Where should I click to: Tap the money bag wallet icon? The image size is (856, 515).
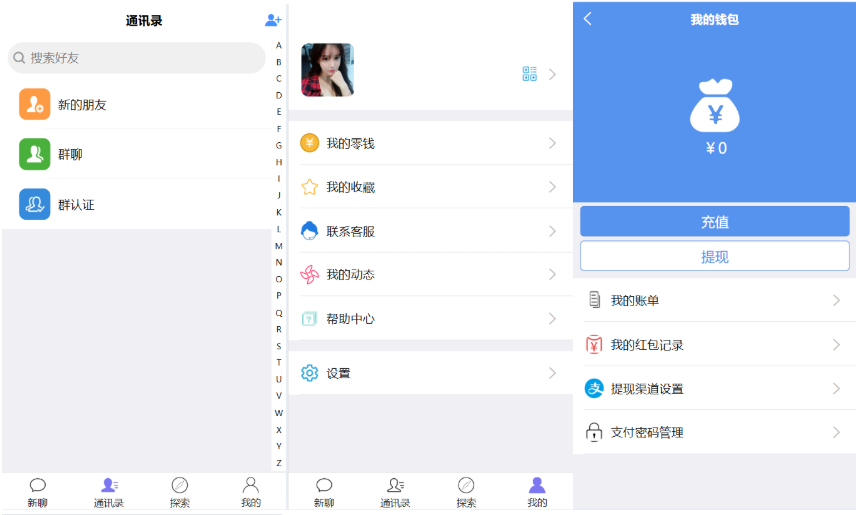click(715, 105)
